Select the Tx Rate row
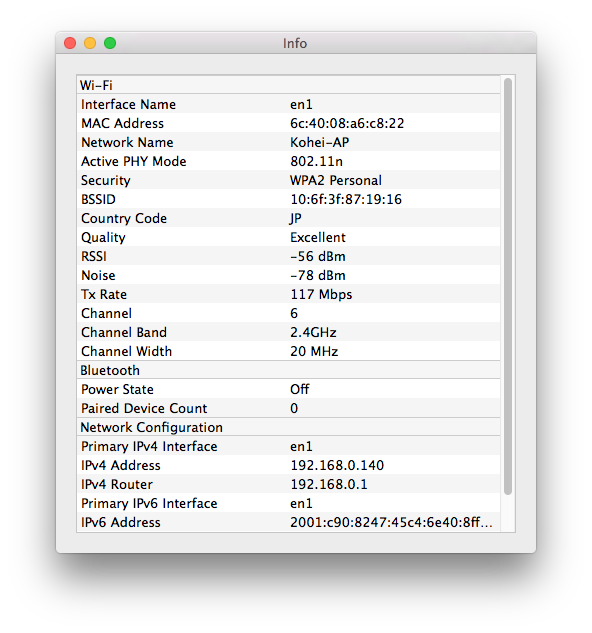Viewport: 592px width, 633px height. pyautogui.click(x=288, y=294)
